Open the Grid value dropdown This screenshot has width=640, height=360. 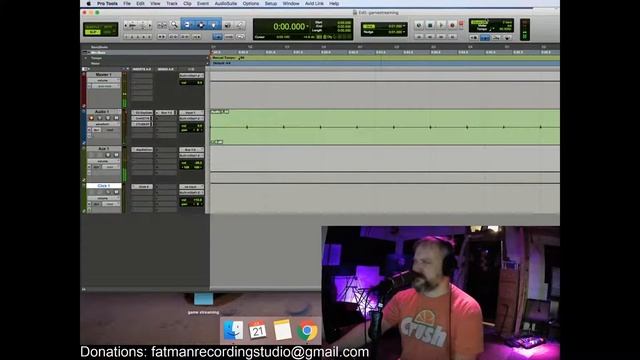(404, 26)
